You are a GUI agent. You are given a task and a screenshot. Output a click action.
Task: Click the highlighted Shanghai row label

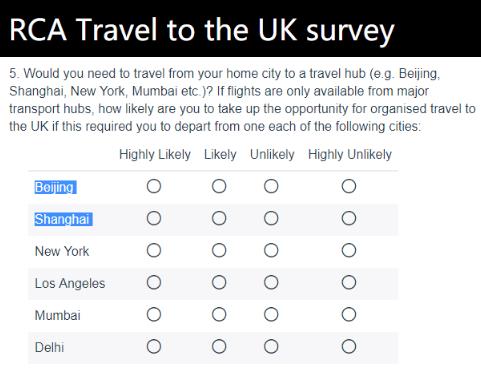click(63, 219)
